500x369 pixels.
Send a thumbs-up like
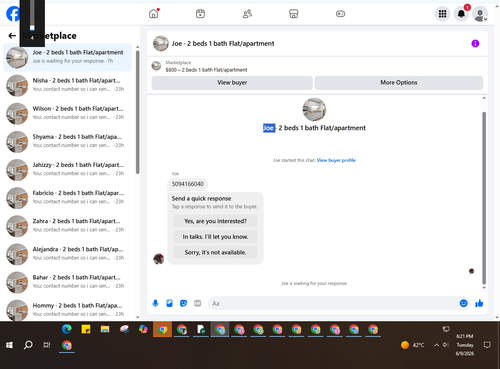pyautogui.click(x=479, y=303)
